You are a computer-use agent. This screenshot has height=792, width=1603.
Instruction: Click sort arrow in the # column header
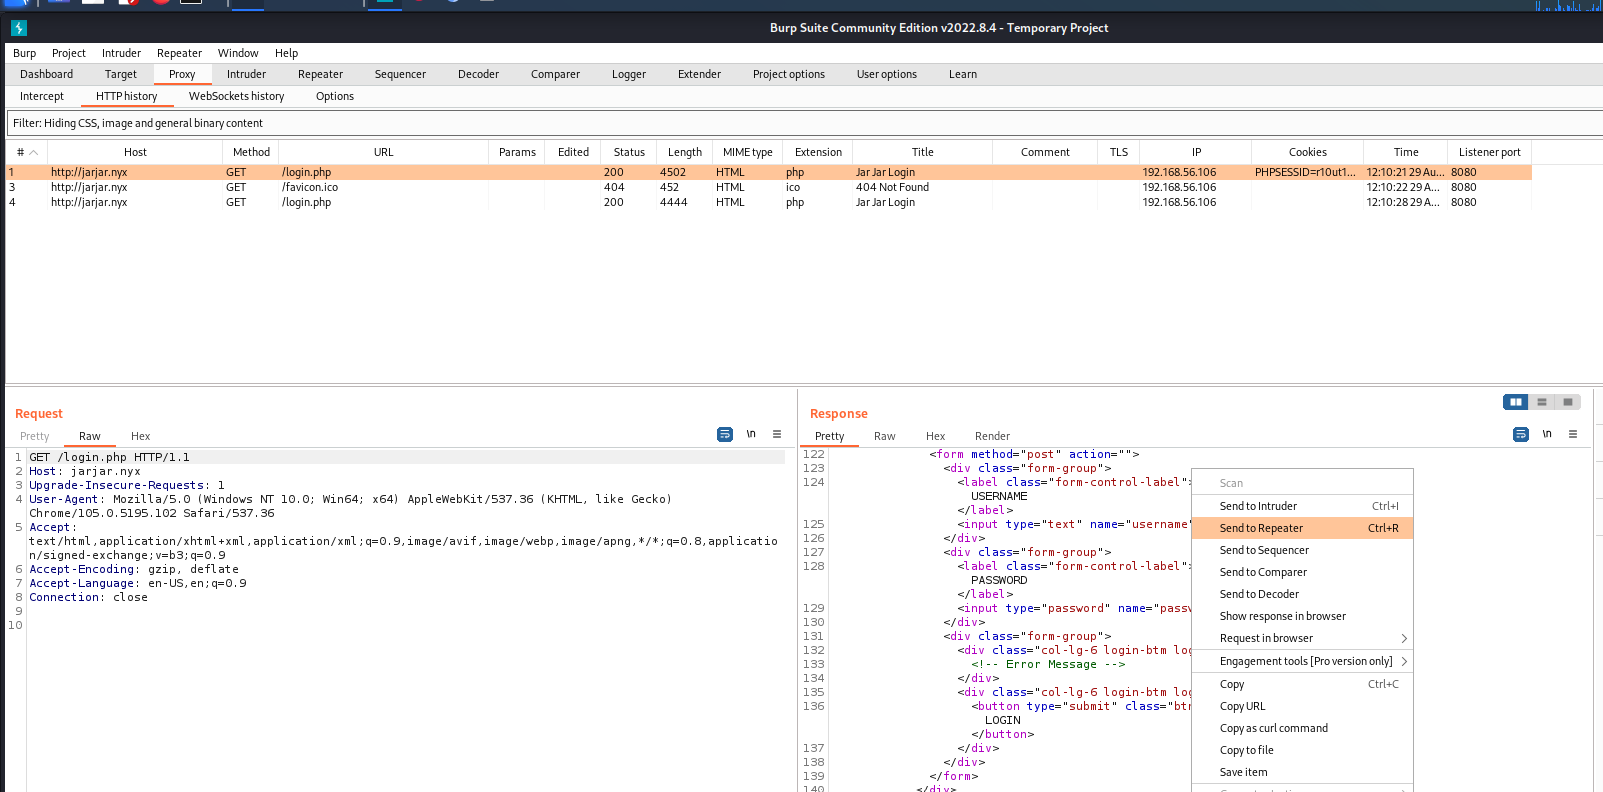click(33, 153)
